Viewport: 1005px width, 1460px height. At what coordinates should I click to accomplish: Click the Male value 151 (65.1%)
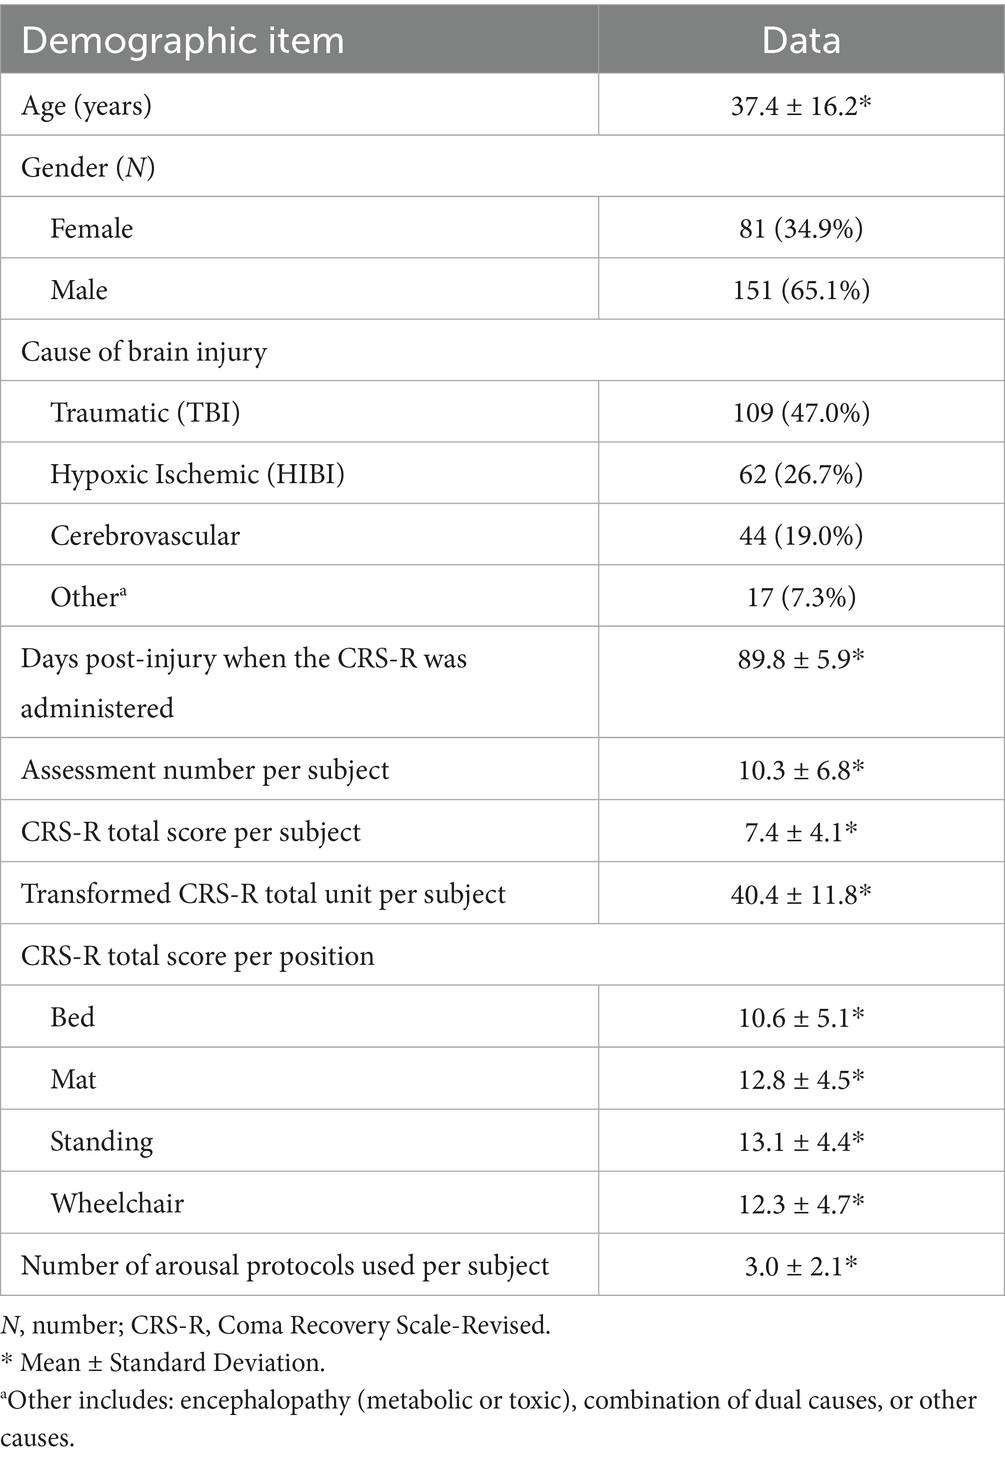click(x=801, y=290)
